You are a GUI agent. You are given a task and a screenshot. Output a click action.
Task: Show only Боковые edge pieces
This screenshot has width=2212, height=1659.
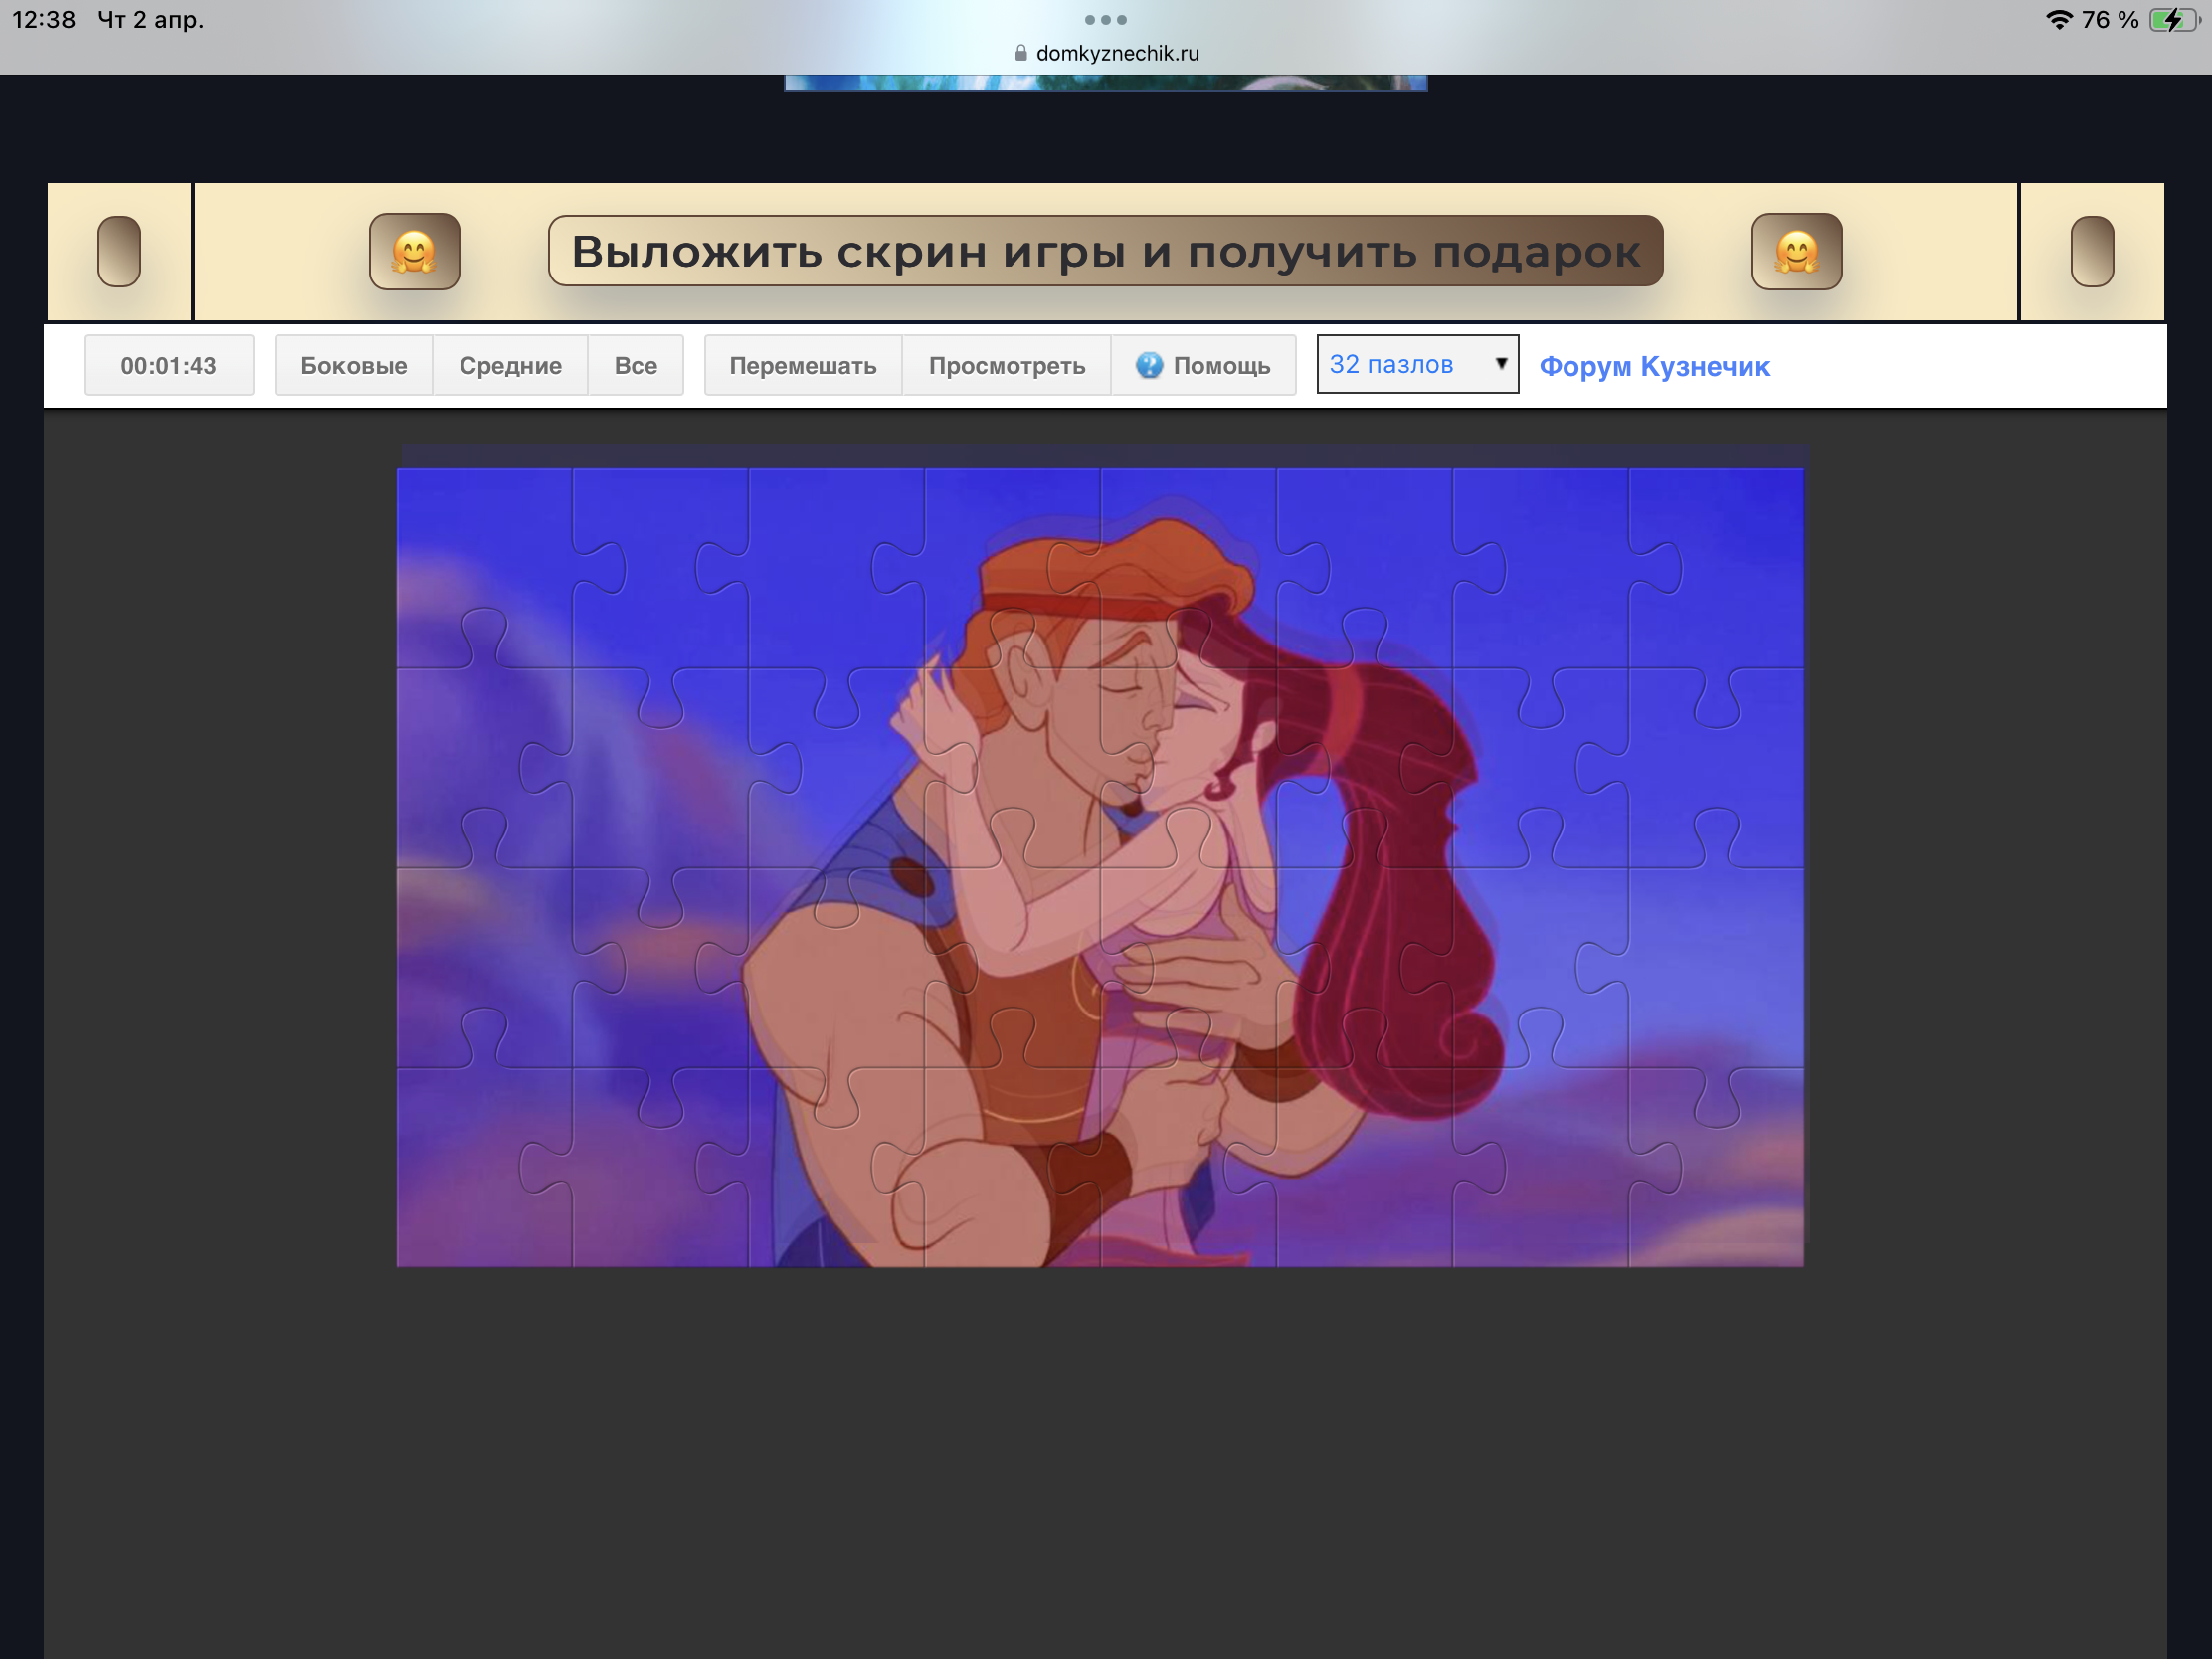click(353, 365)
